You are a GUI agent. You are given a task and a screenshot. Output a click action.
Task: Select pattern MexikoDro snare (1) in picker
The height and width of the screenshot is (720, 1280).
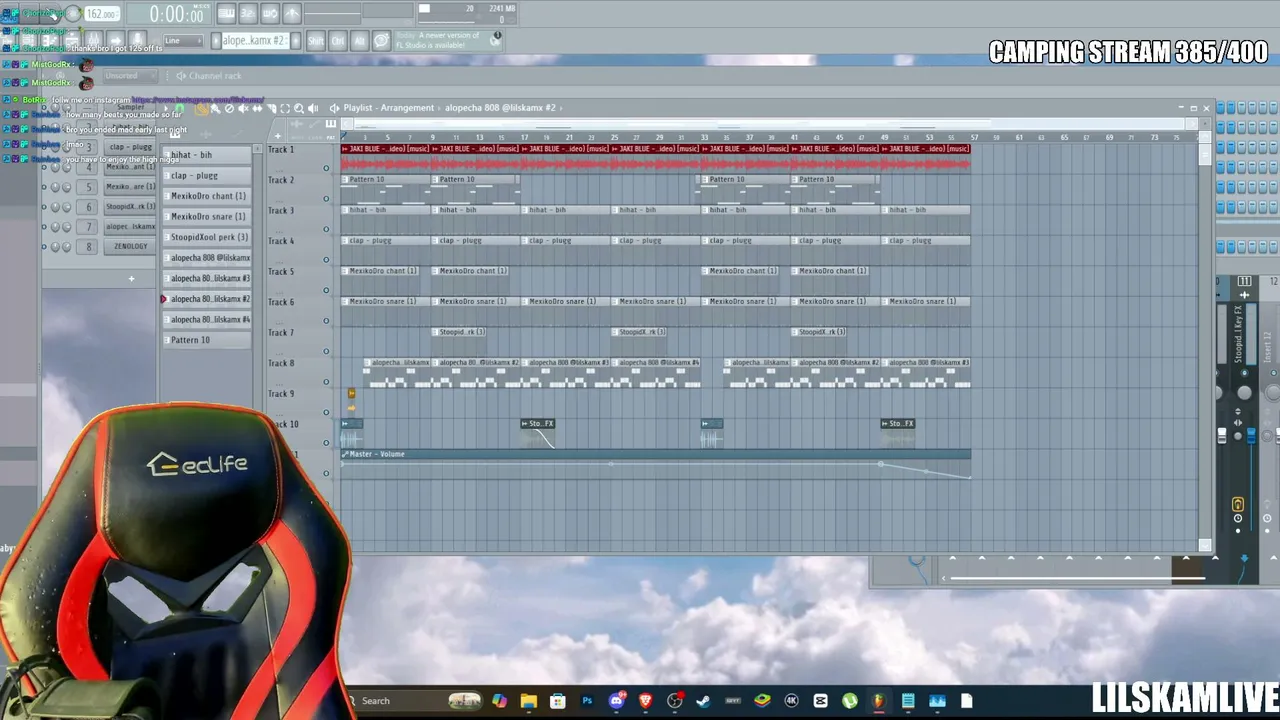pyautogui.click(x=208, y=217)
